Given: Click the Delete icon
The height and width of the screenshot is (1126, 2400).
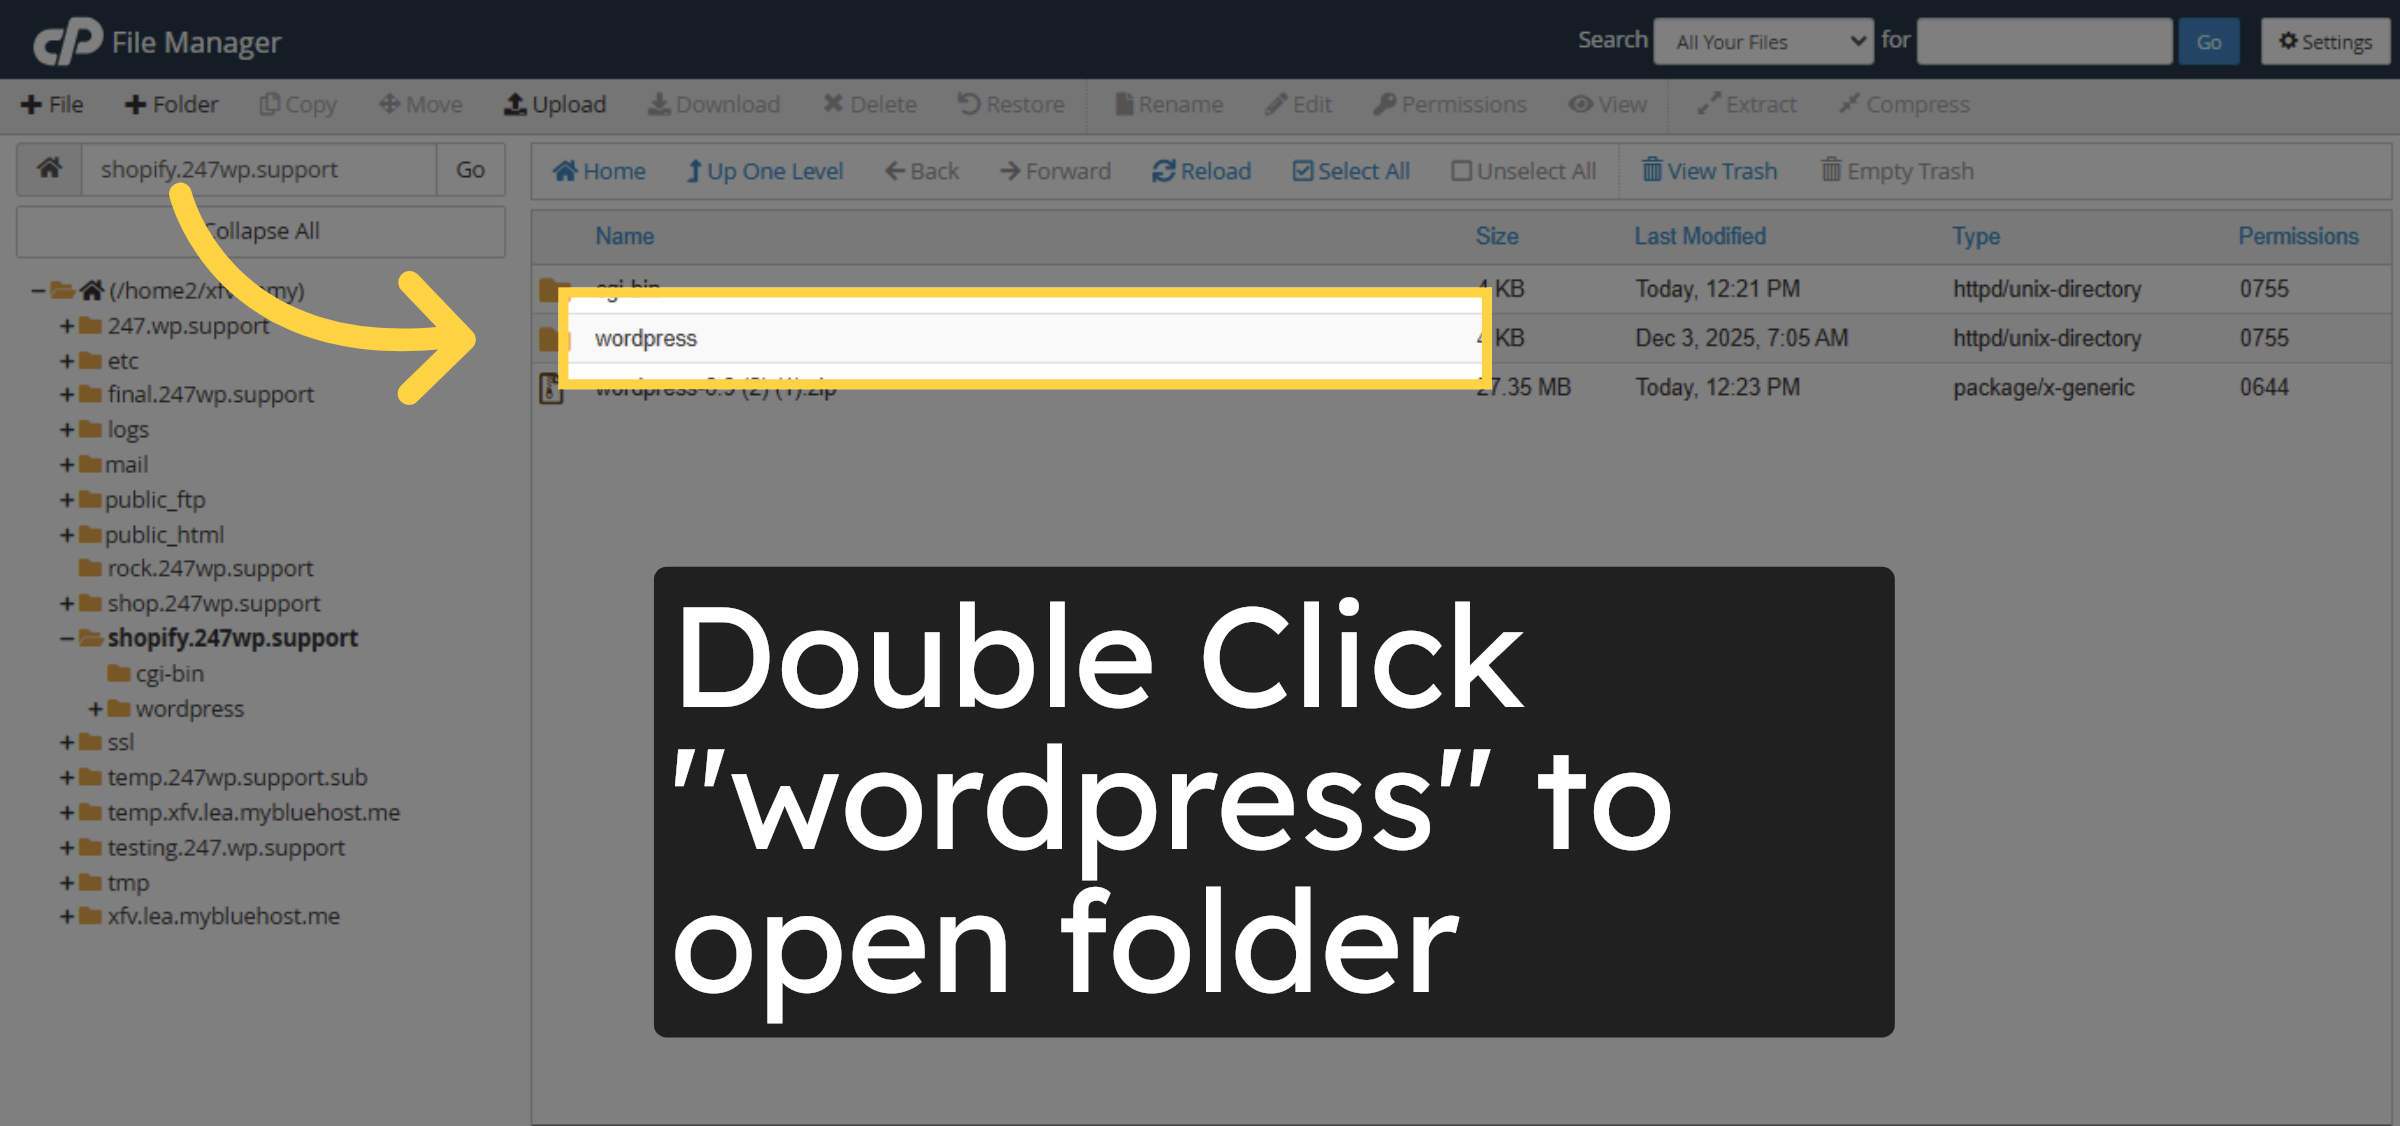Looking at the screenshot, I should [x=869, y=104].
